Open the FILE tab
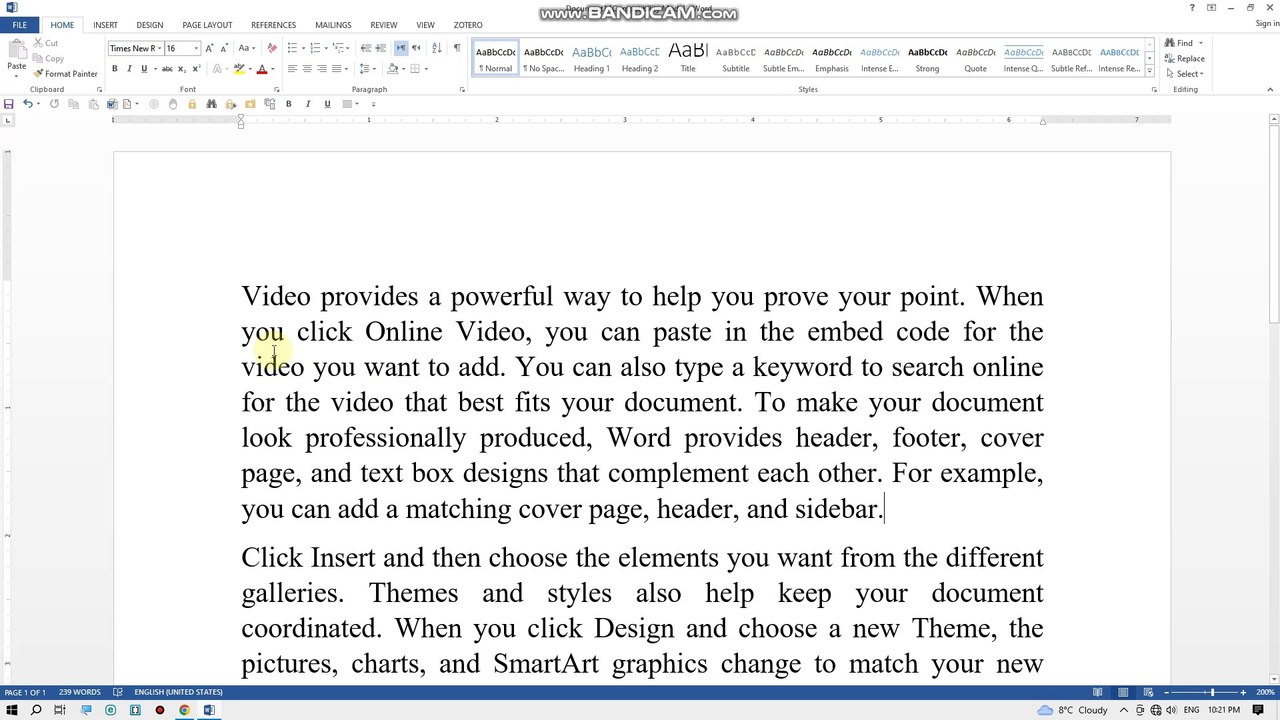1280x720 pixels. point(20,25)
